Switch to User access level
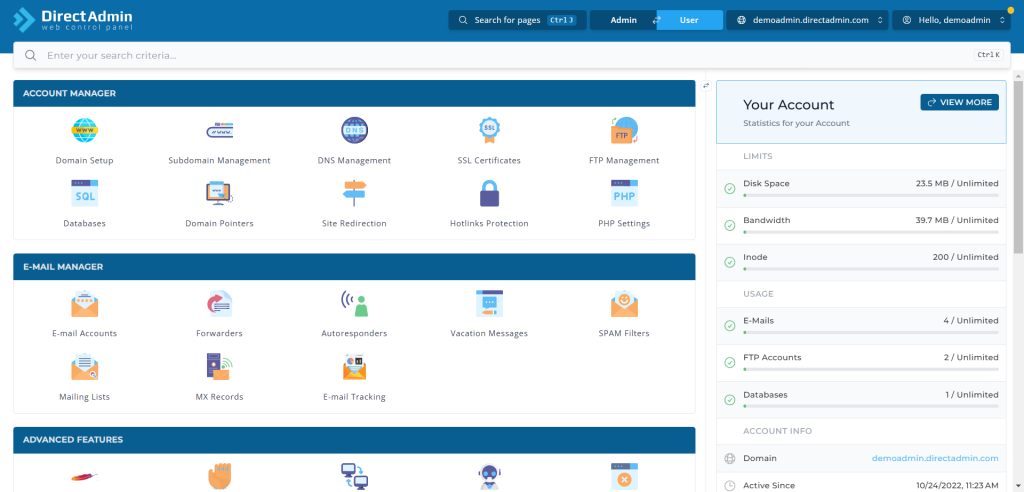The width and height of the screenshot is (1024, 492). (689, 20)
